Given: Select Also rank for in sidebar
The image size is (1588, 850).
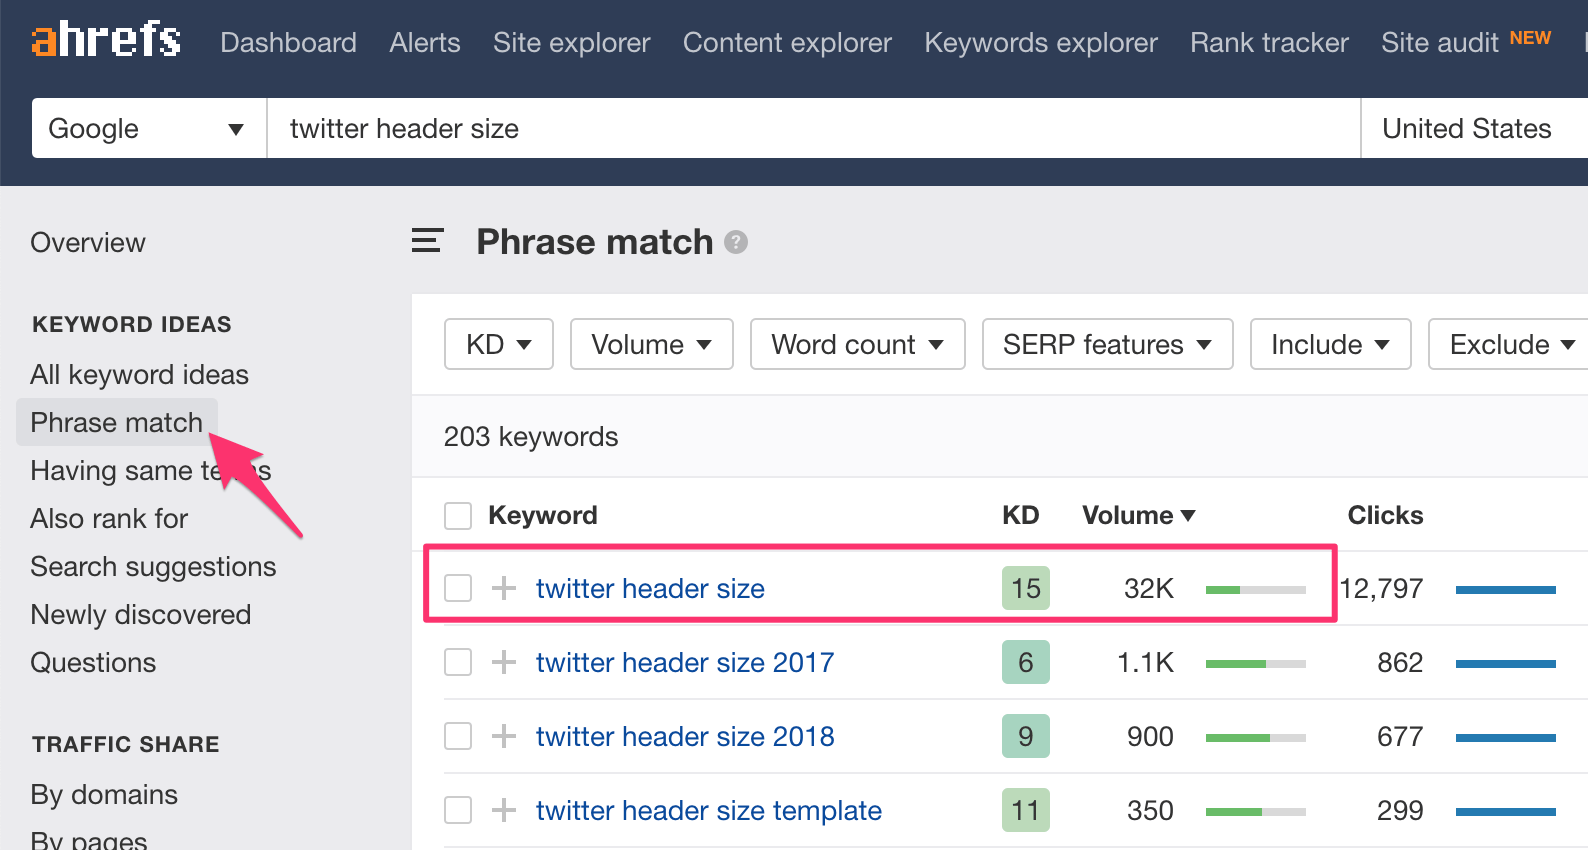Looking at the screenshot, I should (x=109, y=518).
